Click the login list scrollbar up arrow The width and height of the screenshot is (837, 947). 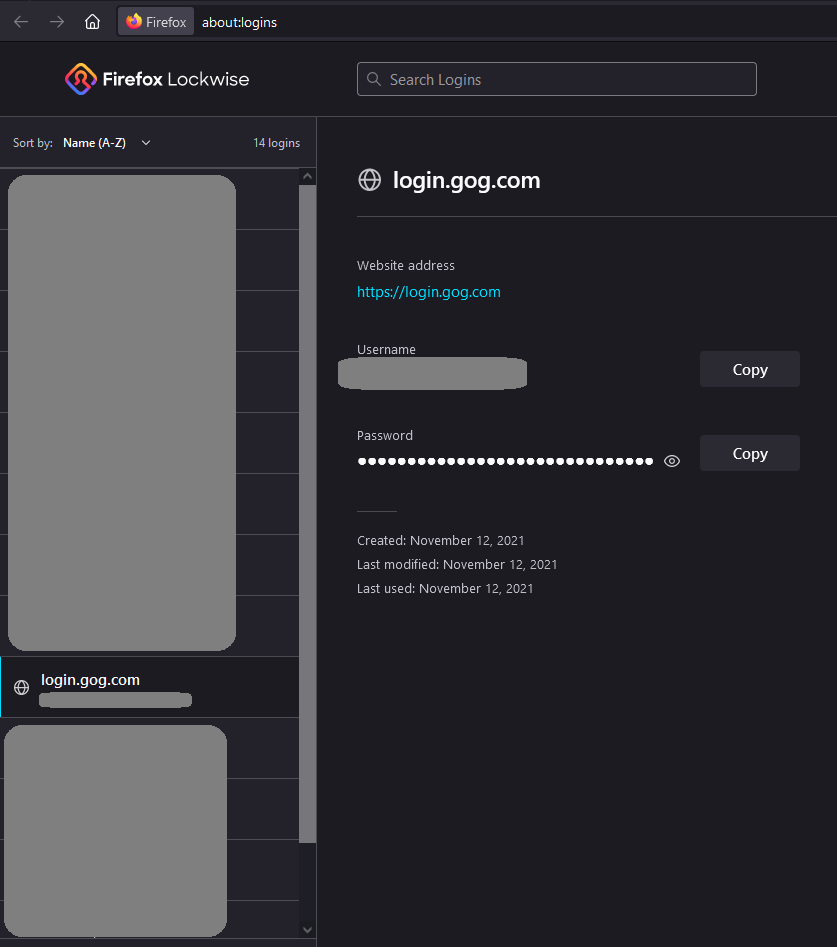click(x=307, y=176)
